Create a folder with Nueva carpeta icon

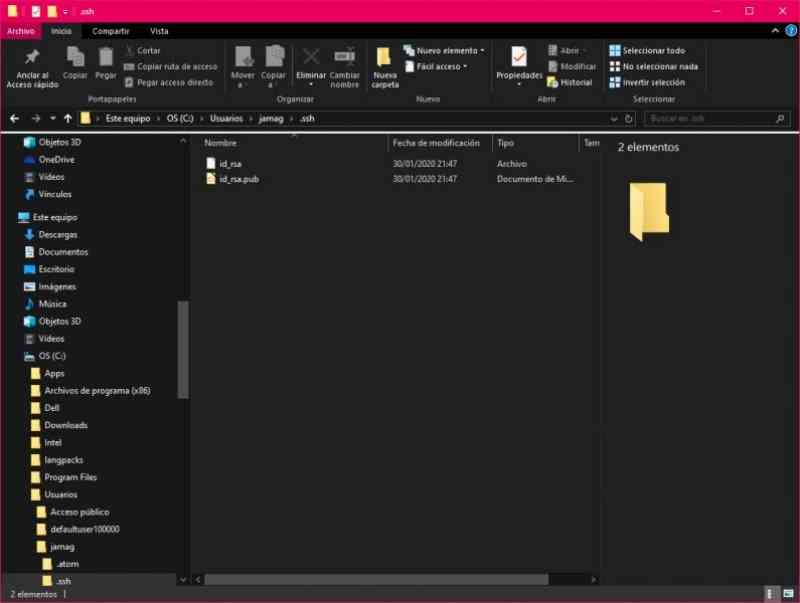(384, 64)
